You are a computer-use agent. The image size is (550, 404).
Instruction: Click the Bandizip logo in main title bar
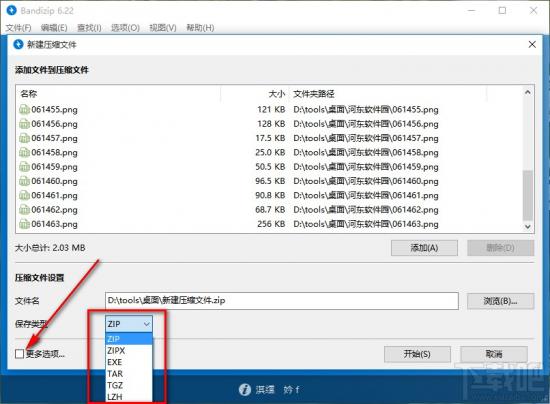pos(12,11)
